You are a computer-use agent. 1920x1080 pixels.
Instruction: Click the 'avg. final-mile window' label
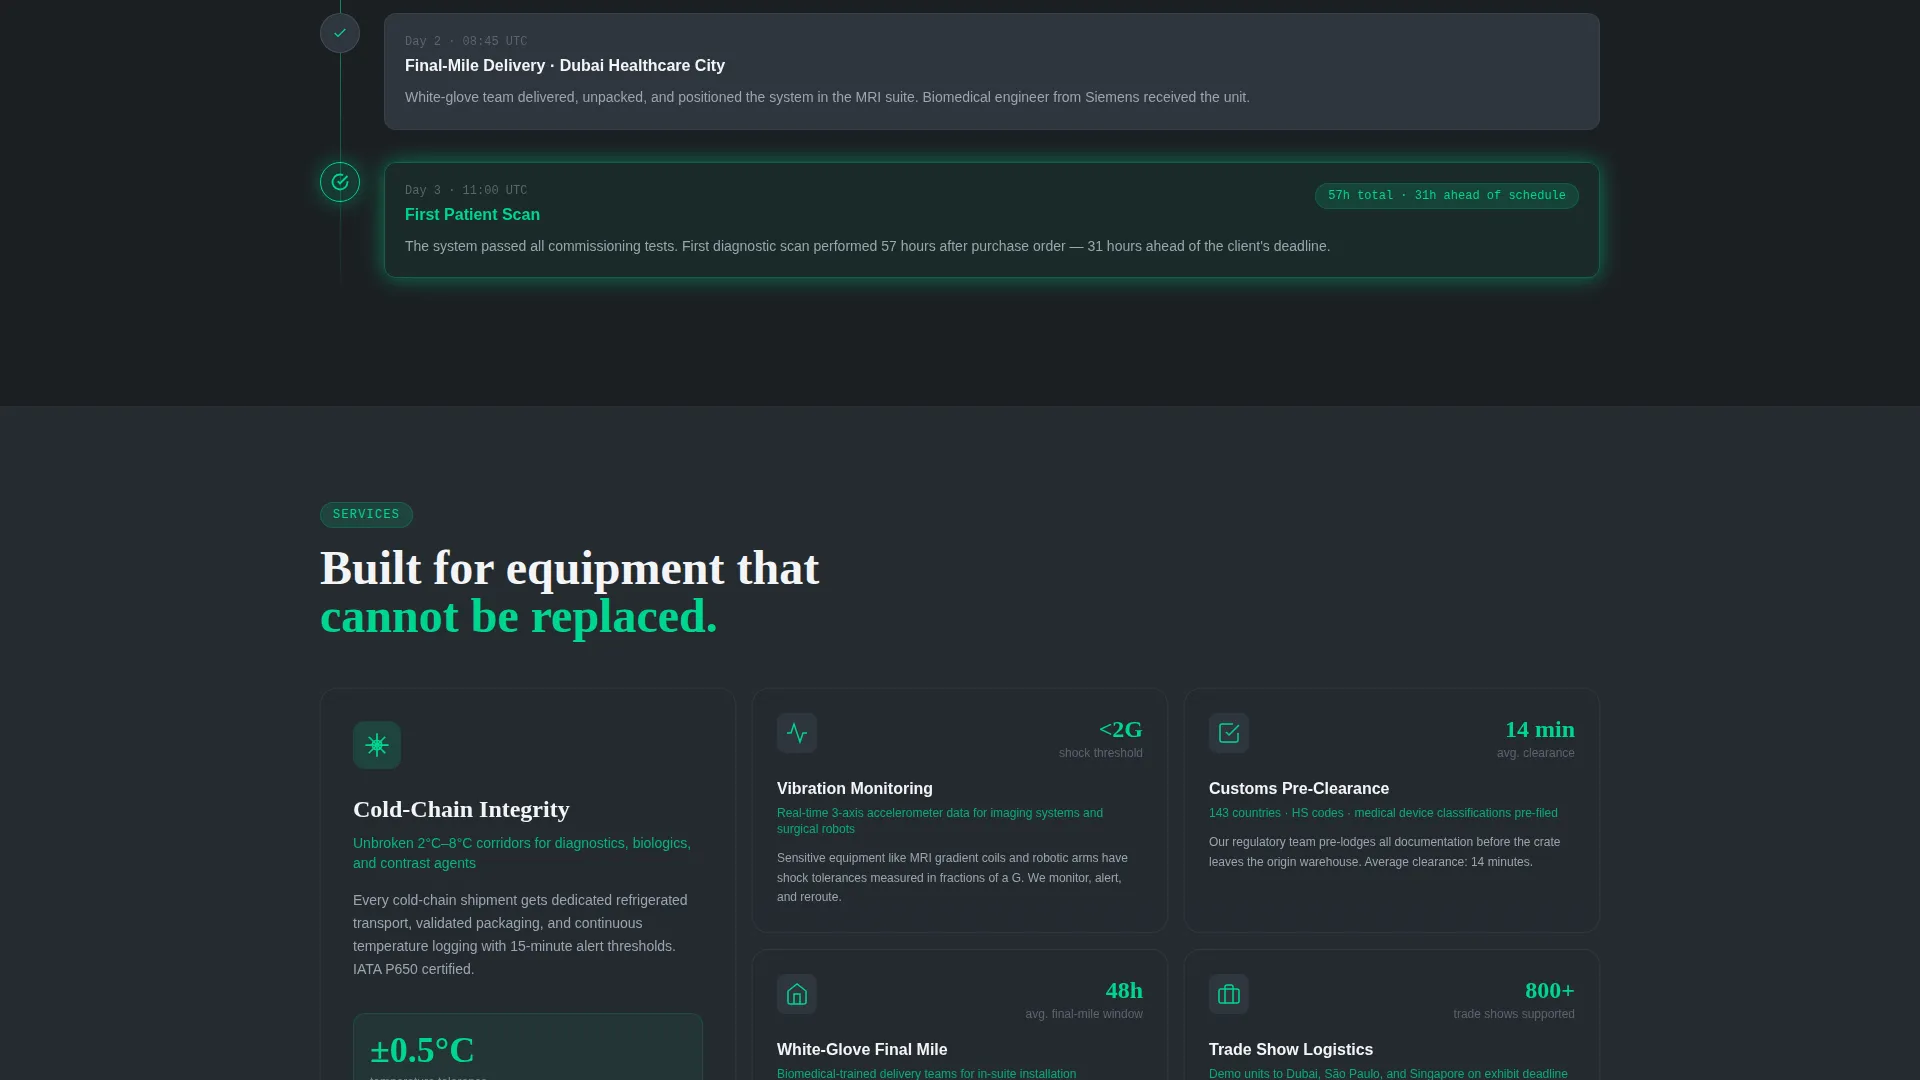point(1084,1014)
